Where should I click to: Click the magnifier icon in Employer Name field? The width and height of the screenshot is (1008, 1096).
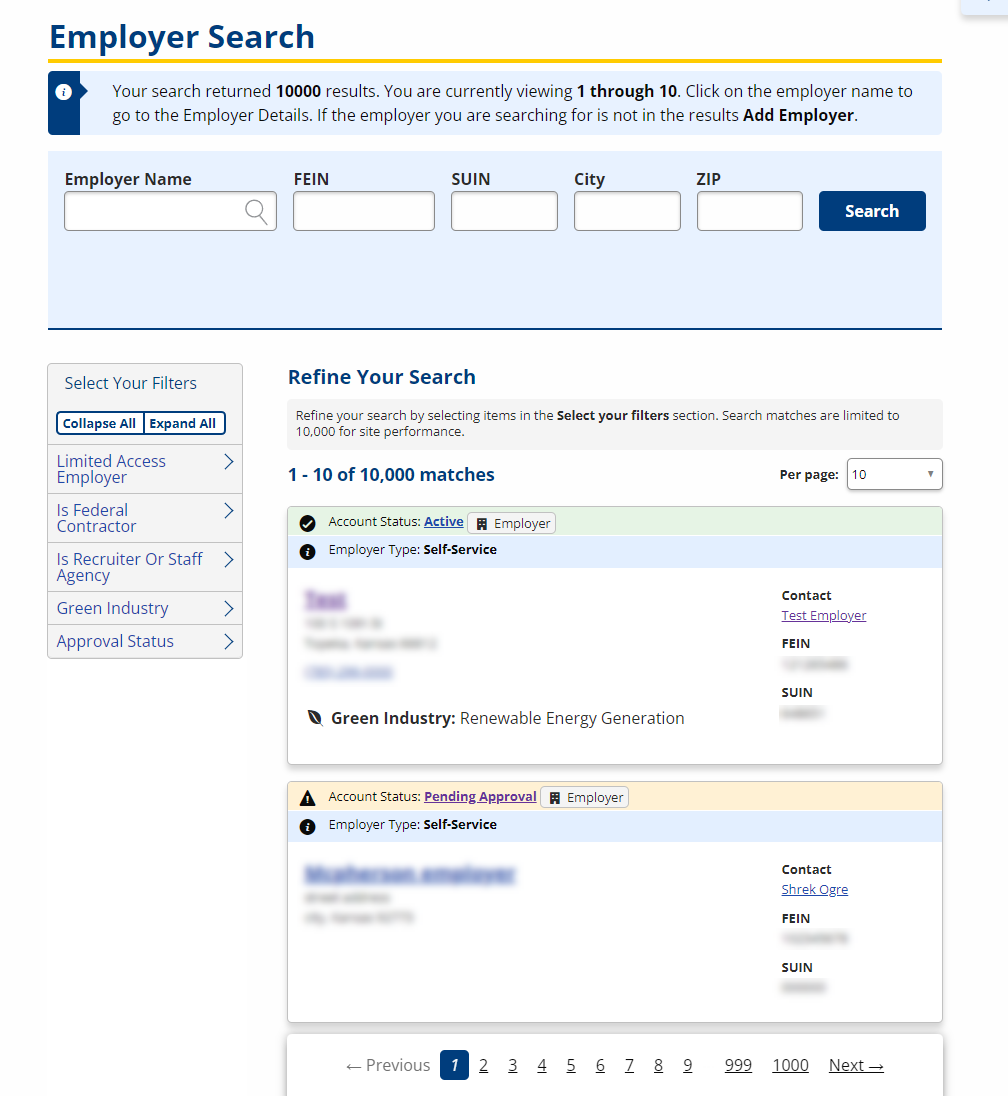[x=257, y=212]
